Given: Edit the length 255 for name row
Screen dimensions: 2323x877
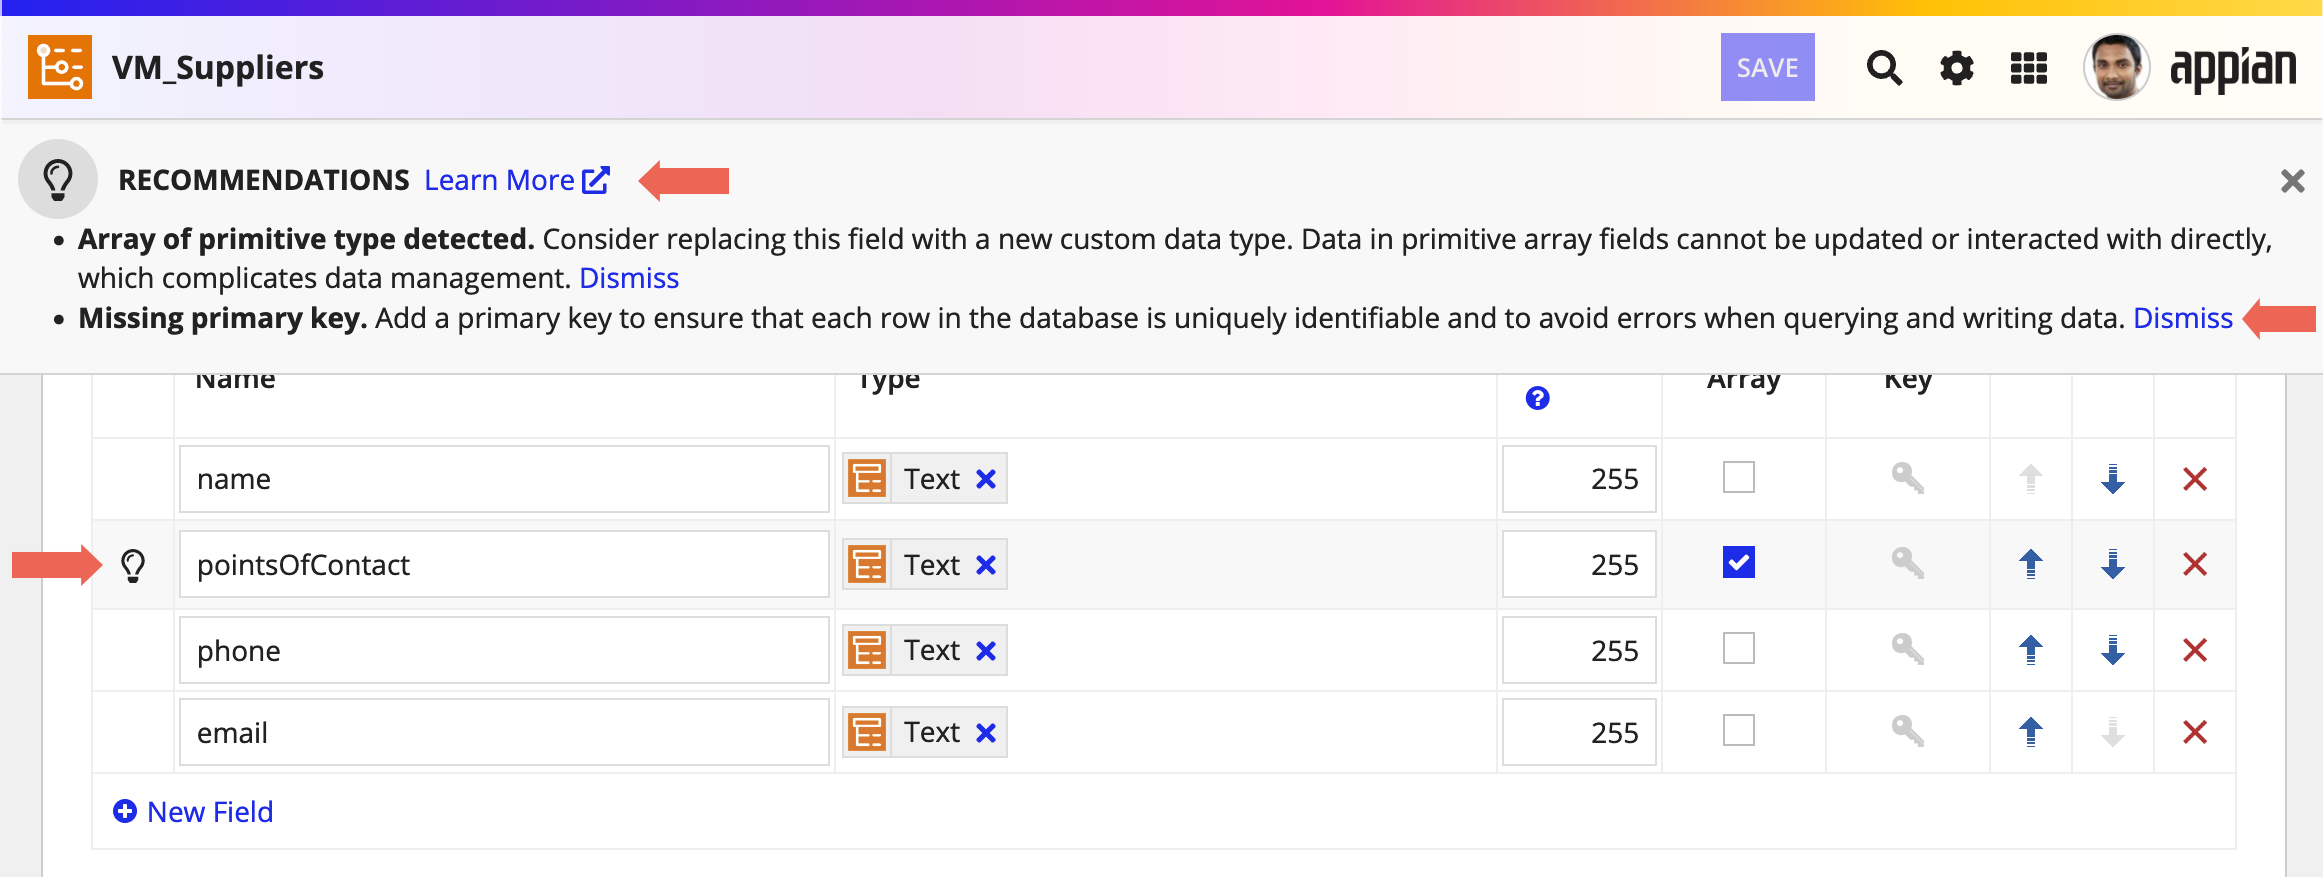Looking at the screenshot, I should 1579,479.
